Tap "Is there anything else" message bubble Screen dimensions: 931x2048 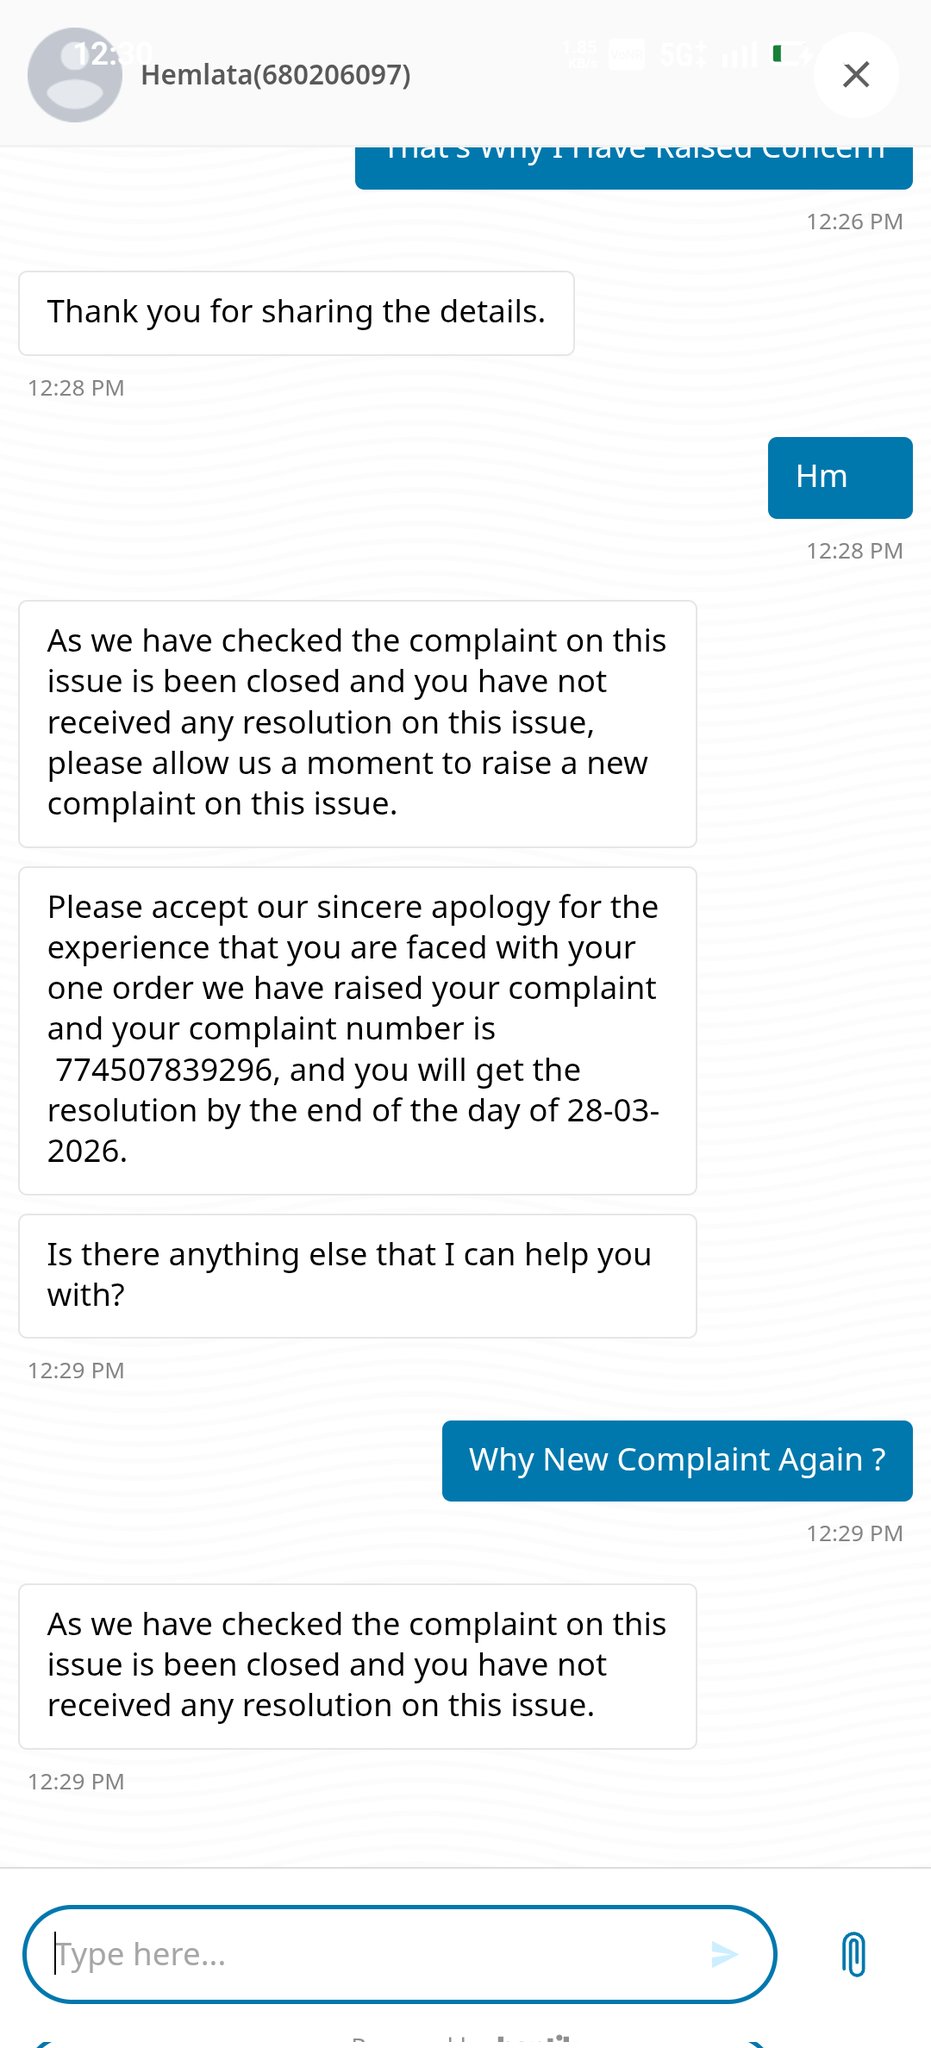357,1275
